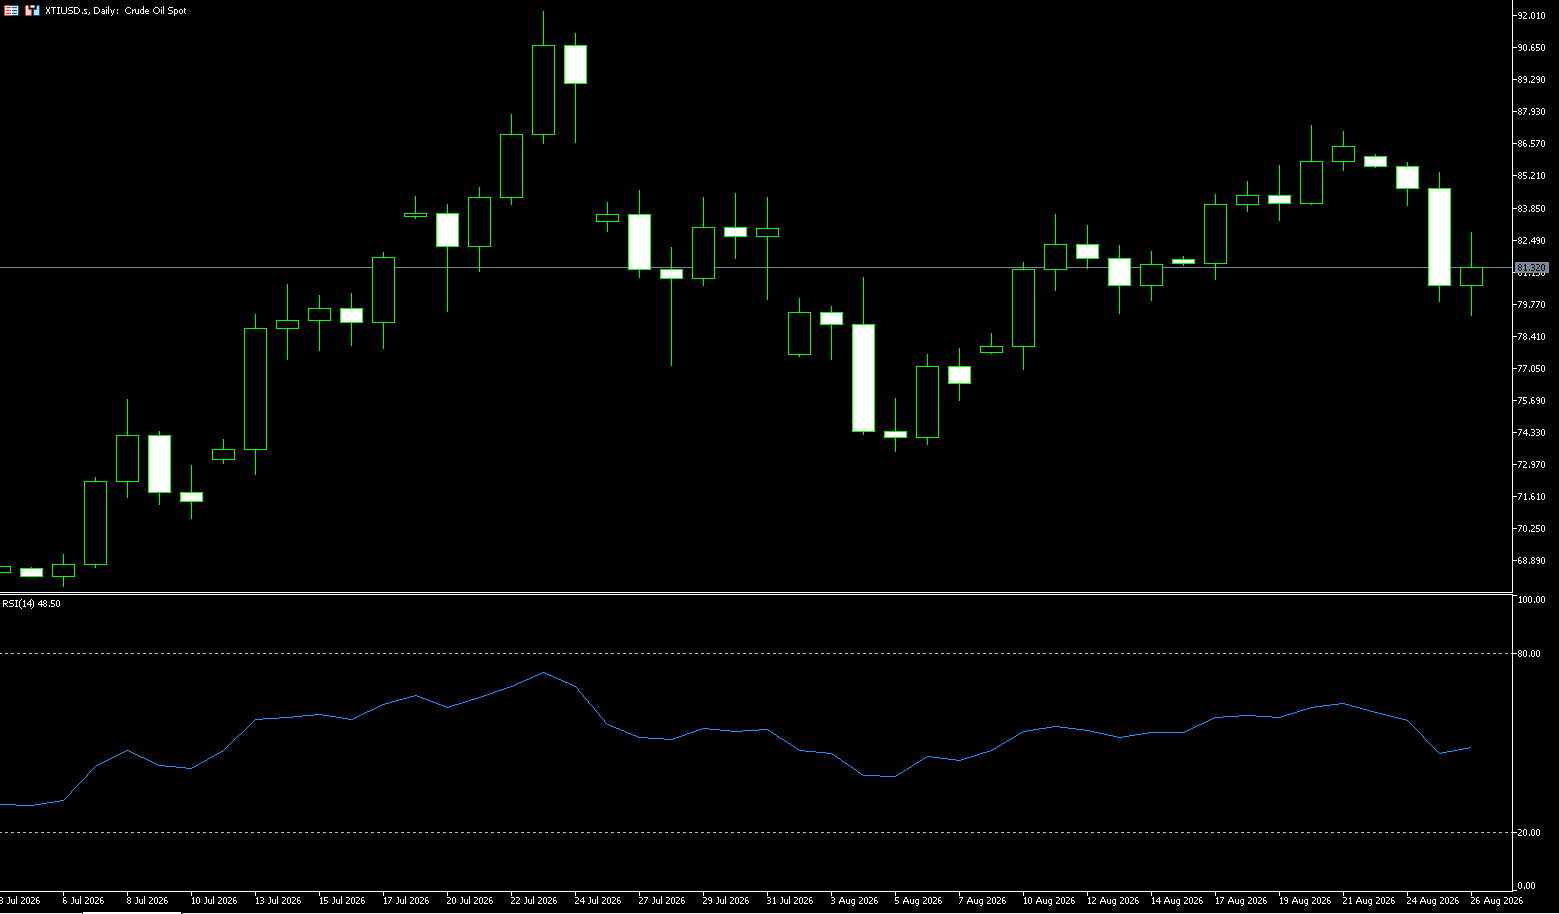Click the RSI 20.00 level line

(755, 832)
